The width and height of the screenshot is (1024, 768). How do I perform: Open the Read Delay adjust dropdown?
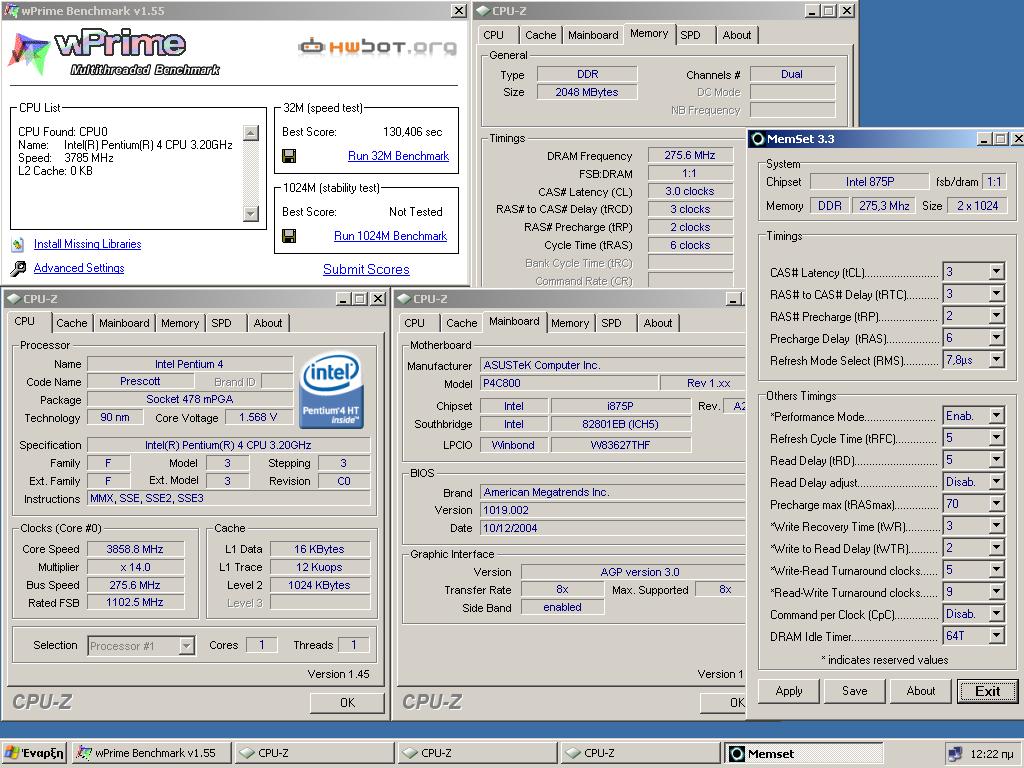tap(996, 483)
